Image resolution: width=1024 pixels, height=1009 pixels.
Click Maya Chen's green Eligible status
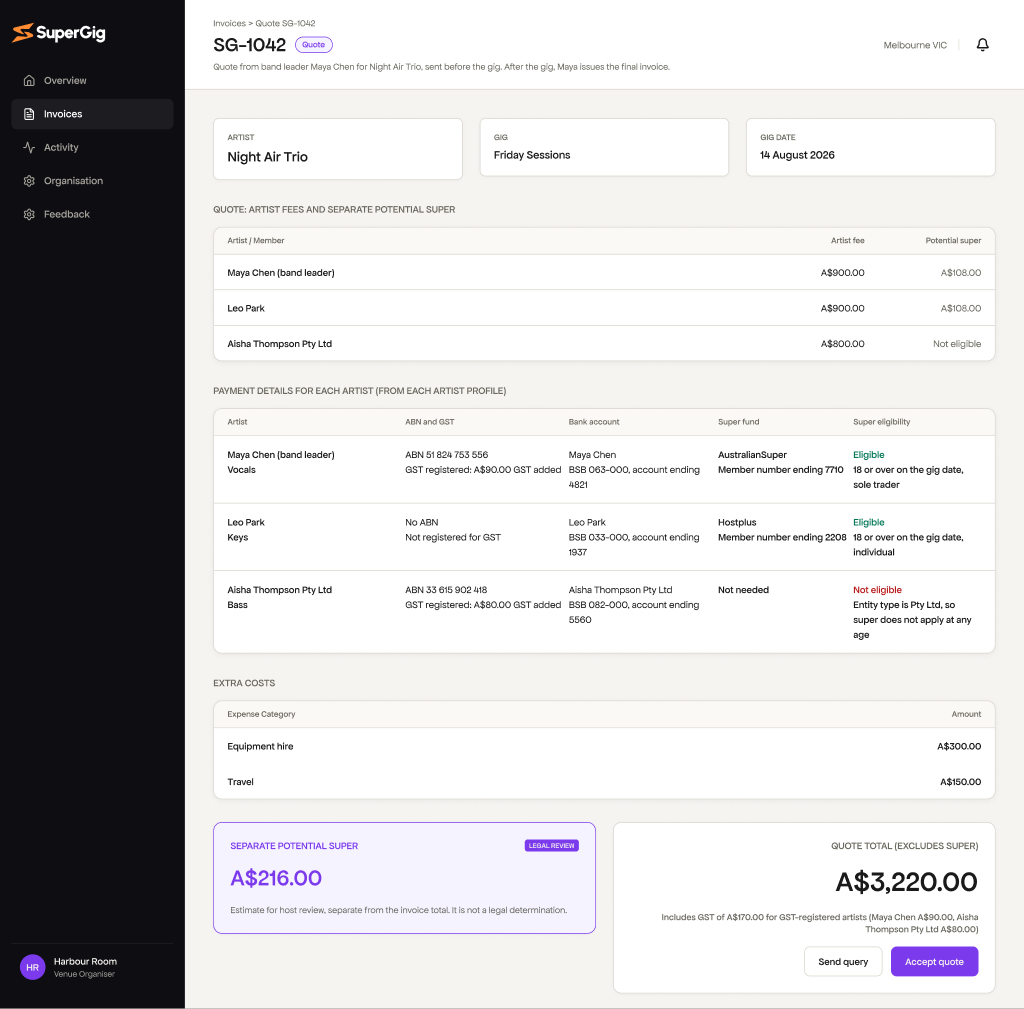click(x=869, y=455)
